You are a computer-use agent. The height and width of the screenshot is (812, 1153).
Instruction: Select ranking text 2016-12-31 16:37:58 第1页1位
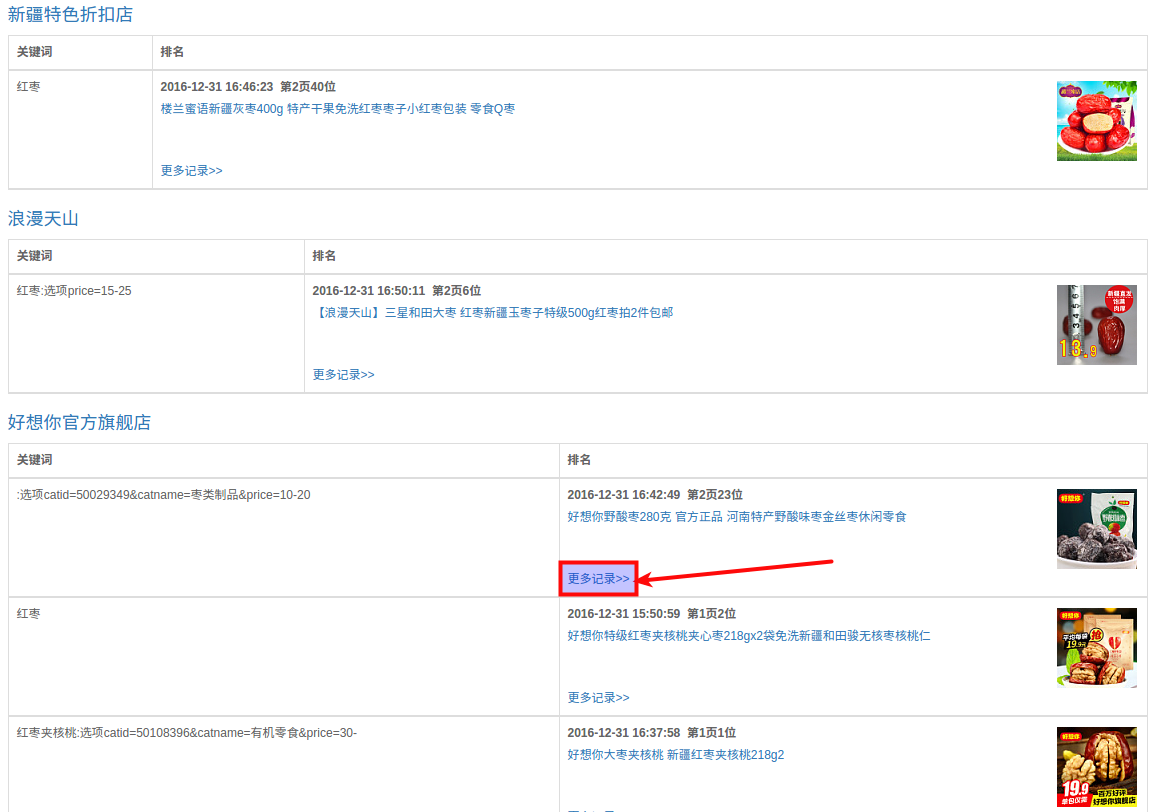[x=652, y=733]
